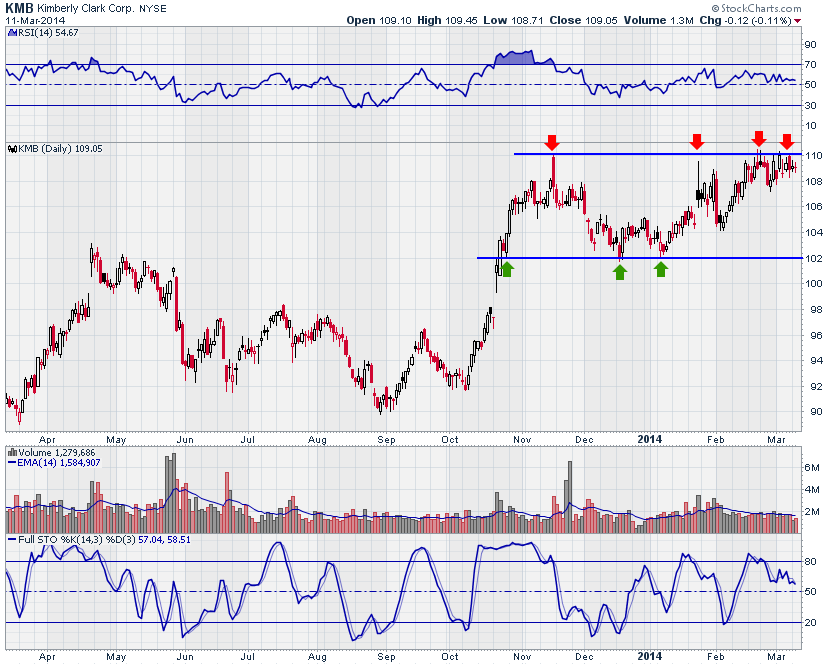
Task: Click the 96 price axis label
Action: 815,335
